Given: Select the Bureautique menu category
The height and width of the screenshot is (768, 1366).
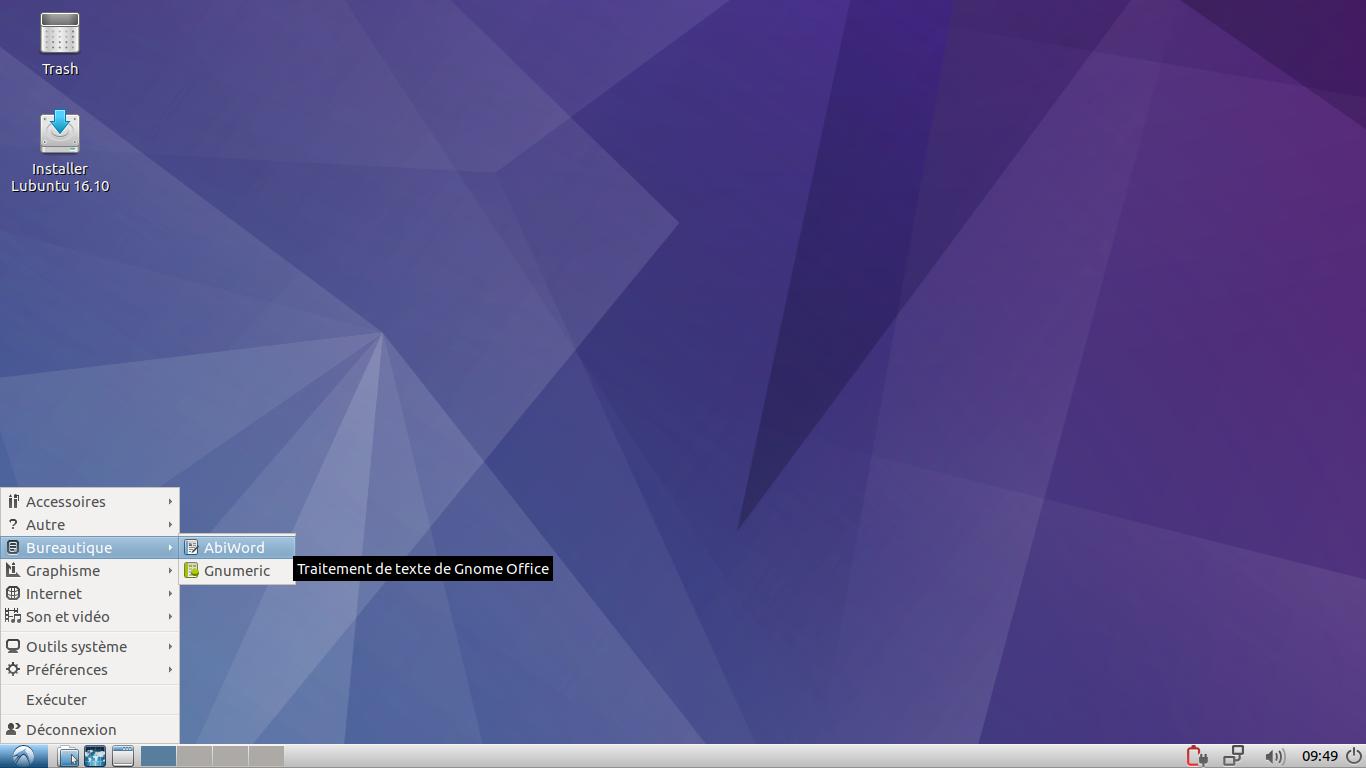Looking at the screenshot, I should tap(90, 547).
